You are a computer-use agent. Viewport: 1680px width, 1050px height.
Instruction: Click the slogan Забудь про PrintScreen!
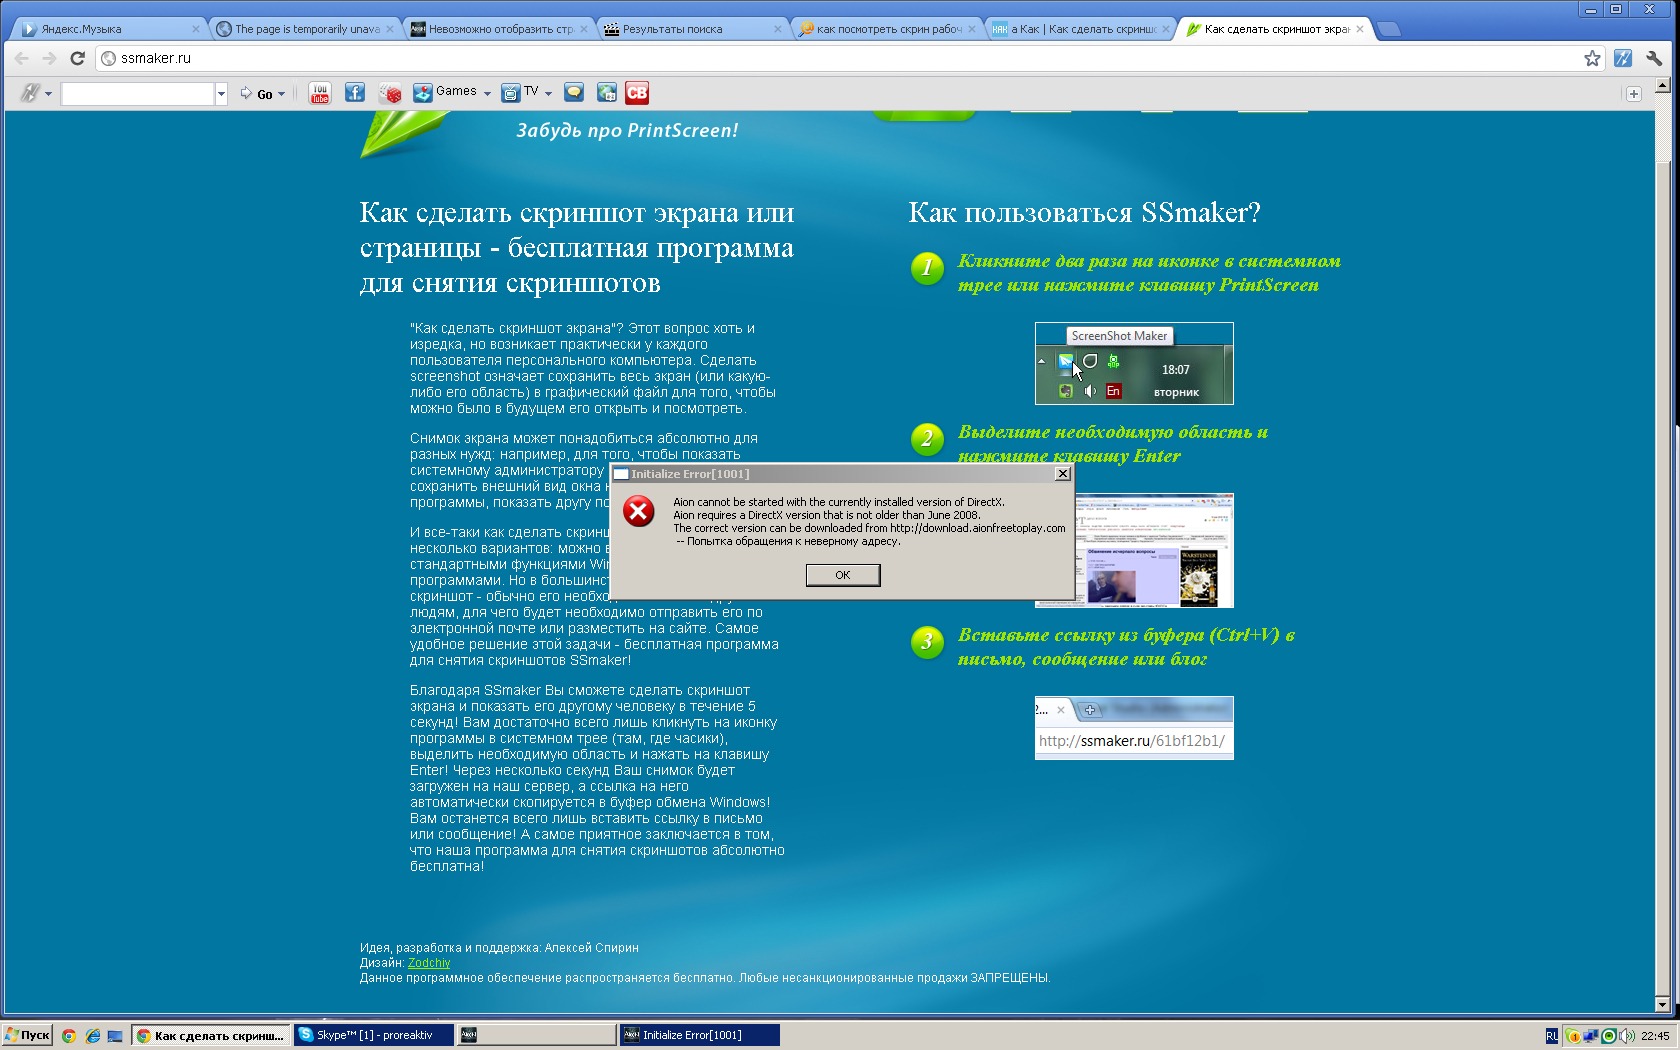tap(627, 131)
